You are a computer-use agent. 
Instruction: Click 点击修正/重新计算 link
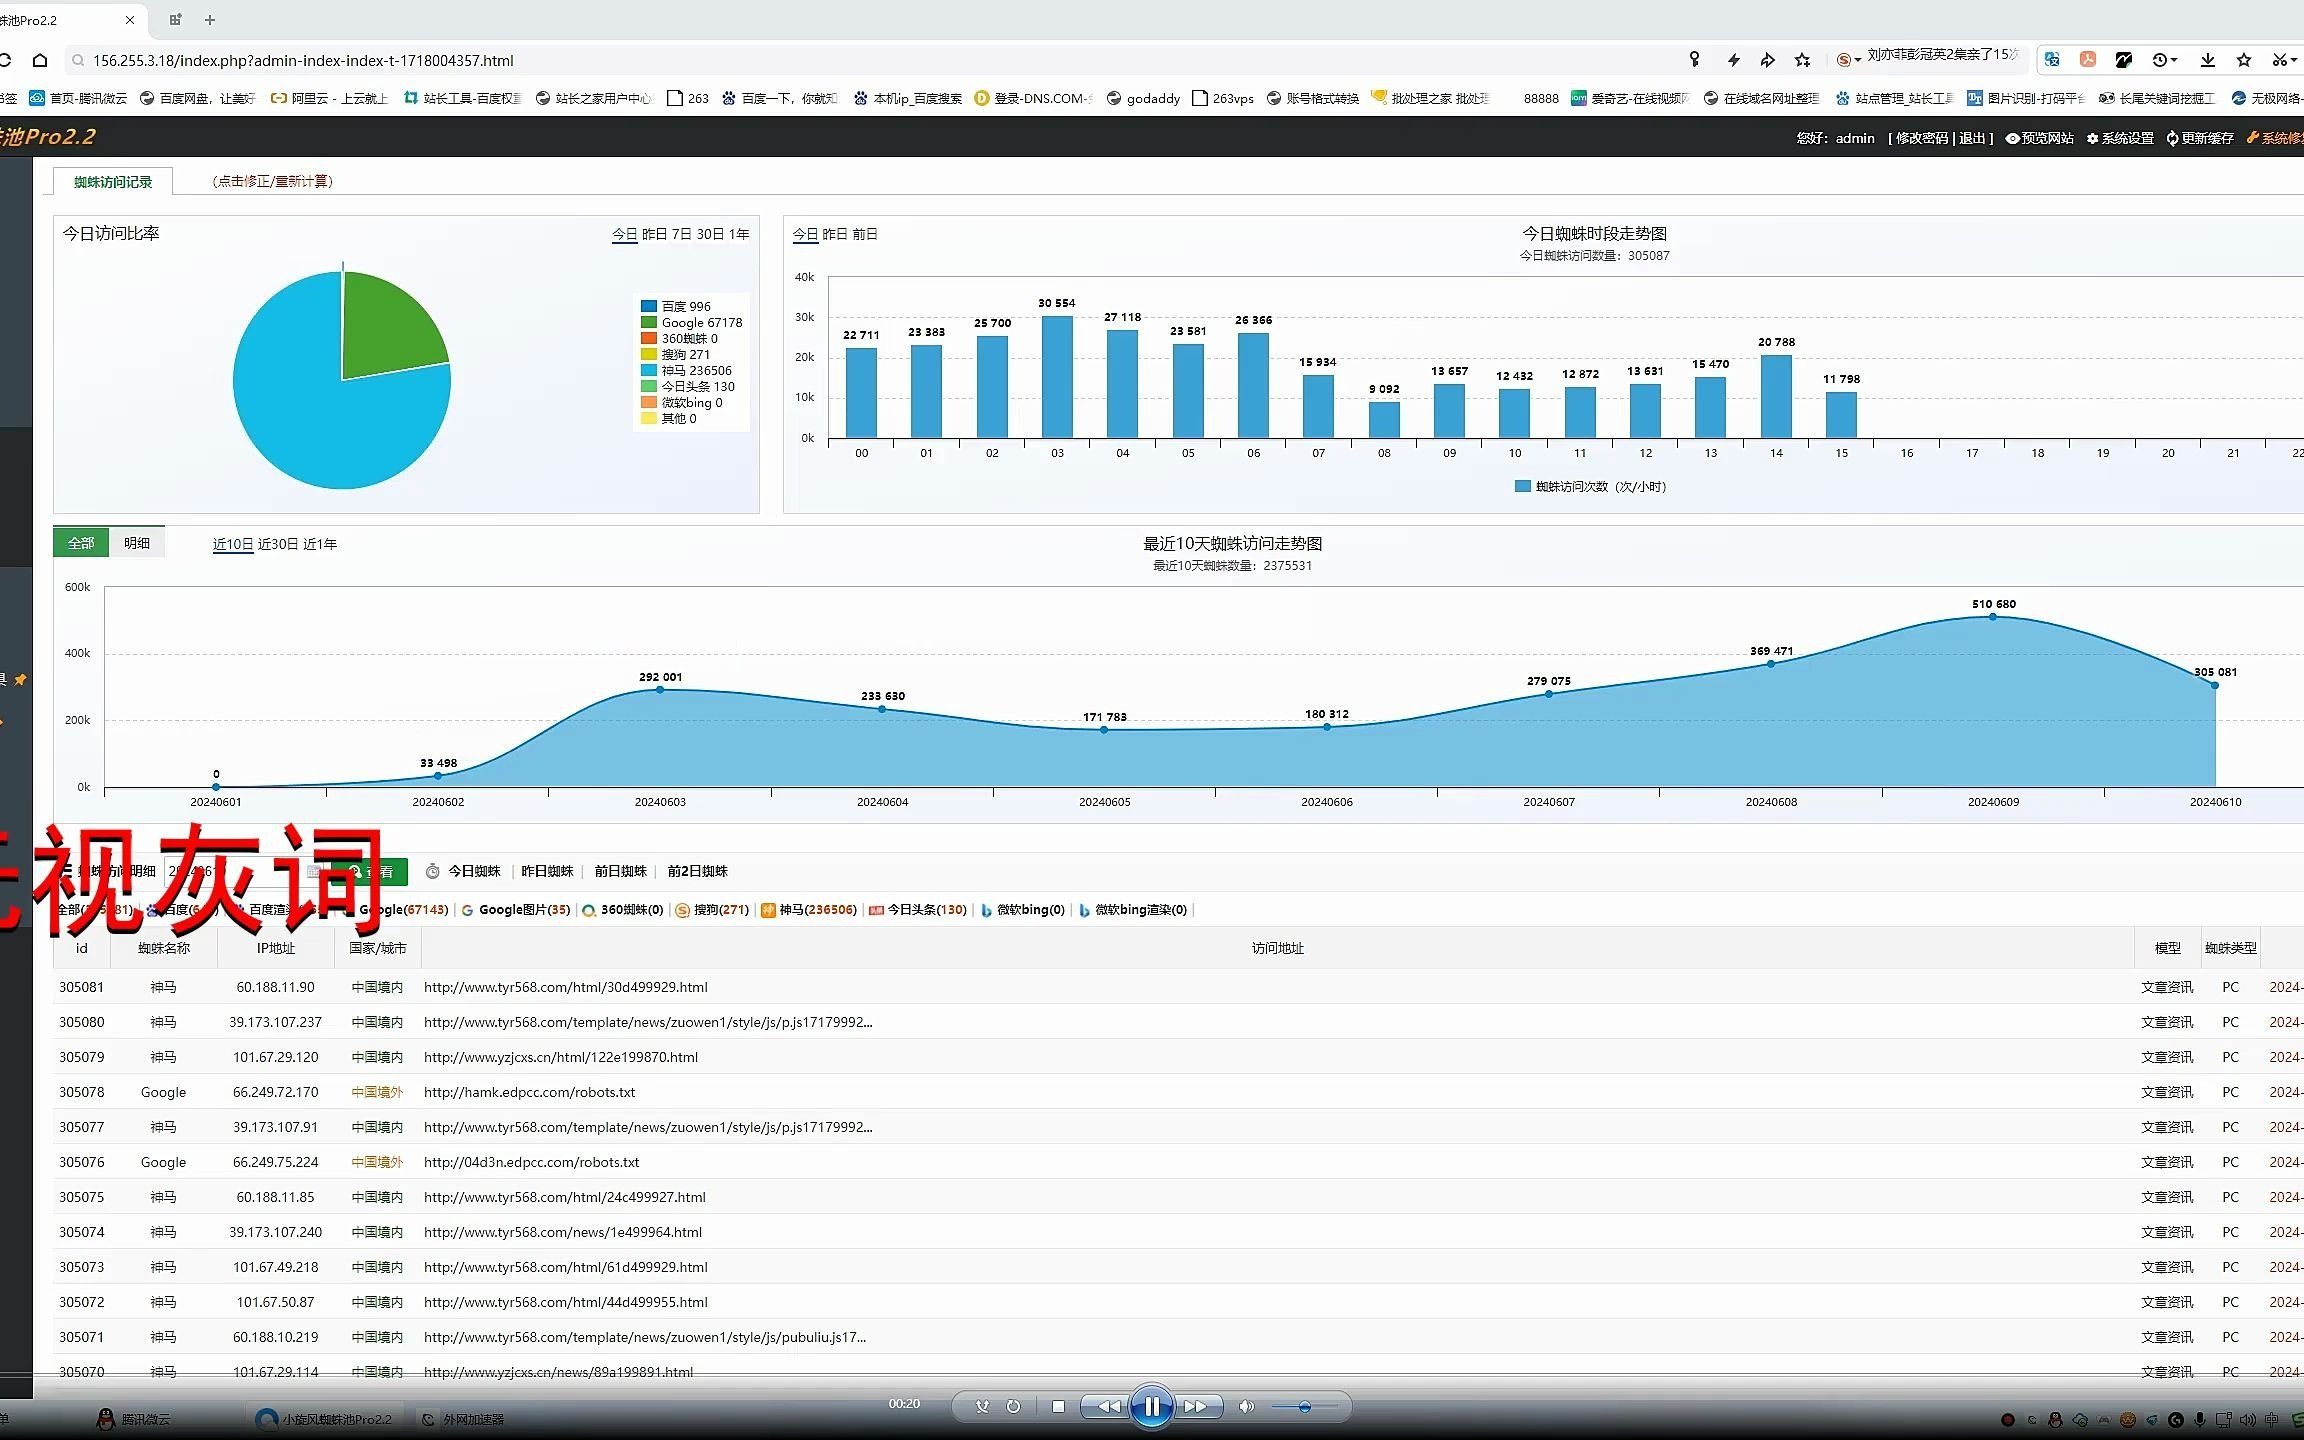click(x=272, y=181)
